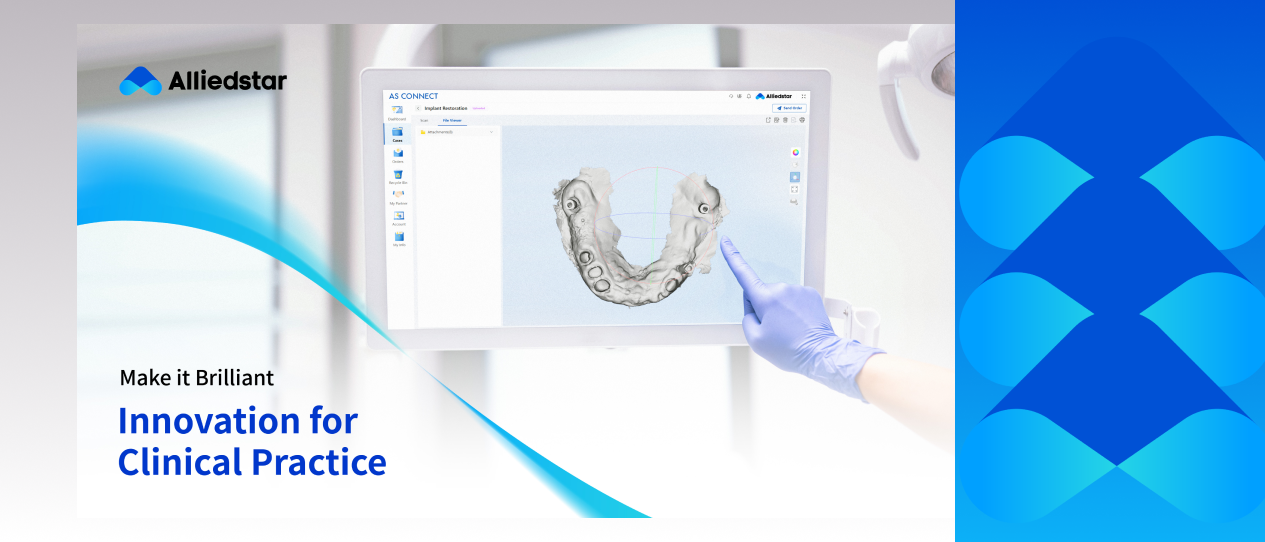
Task: Open Orders in the left sidebar
Action: click(398, 154)
